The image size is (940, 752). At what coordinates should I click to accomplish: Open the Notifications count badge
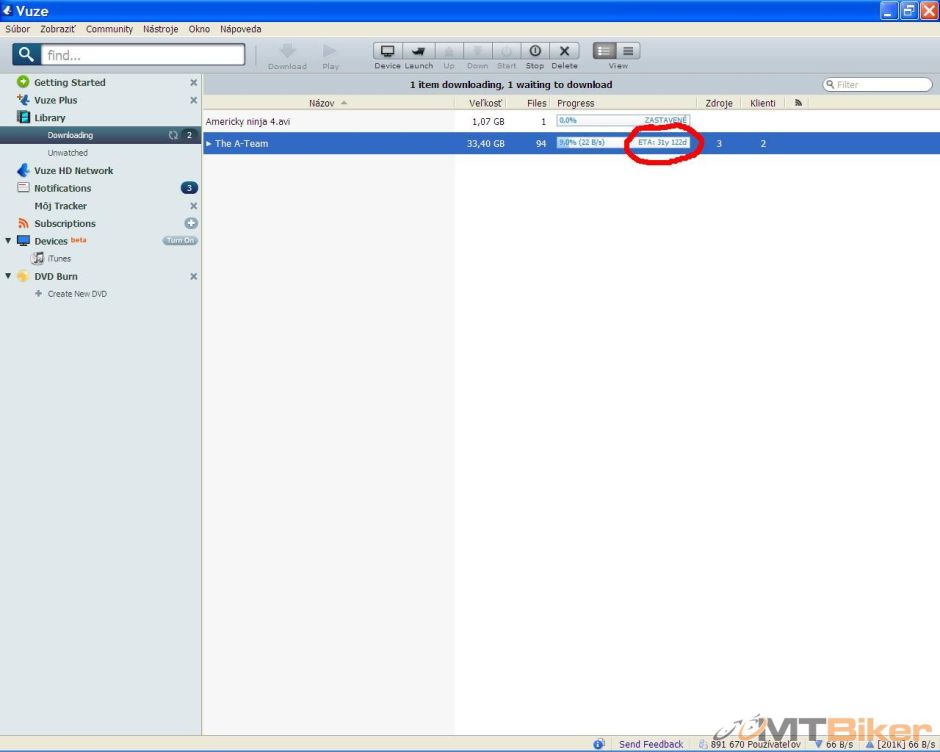click(189, 188)
